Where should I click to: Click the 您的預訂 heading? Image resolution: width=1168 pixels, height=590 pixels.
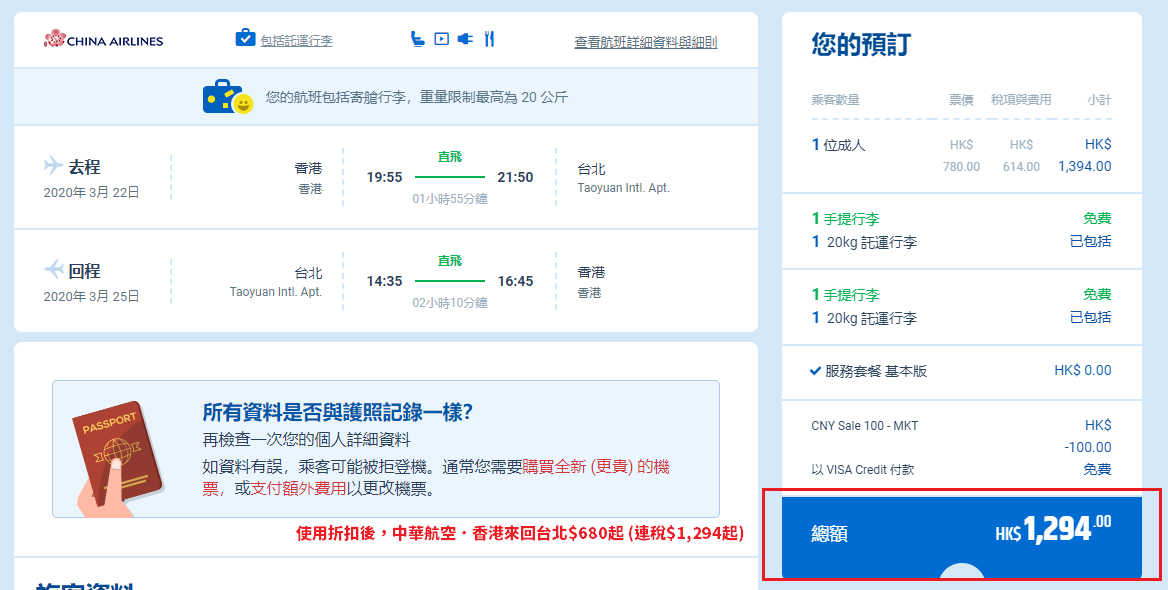860,45
